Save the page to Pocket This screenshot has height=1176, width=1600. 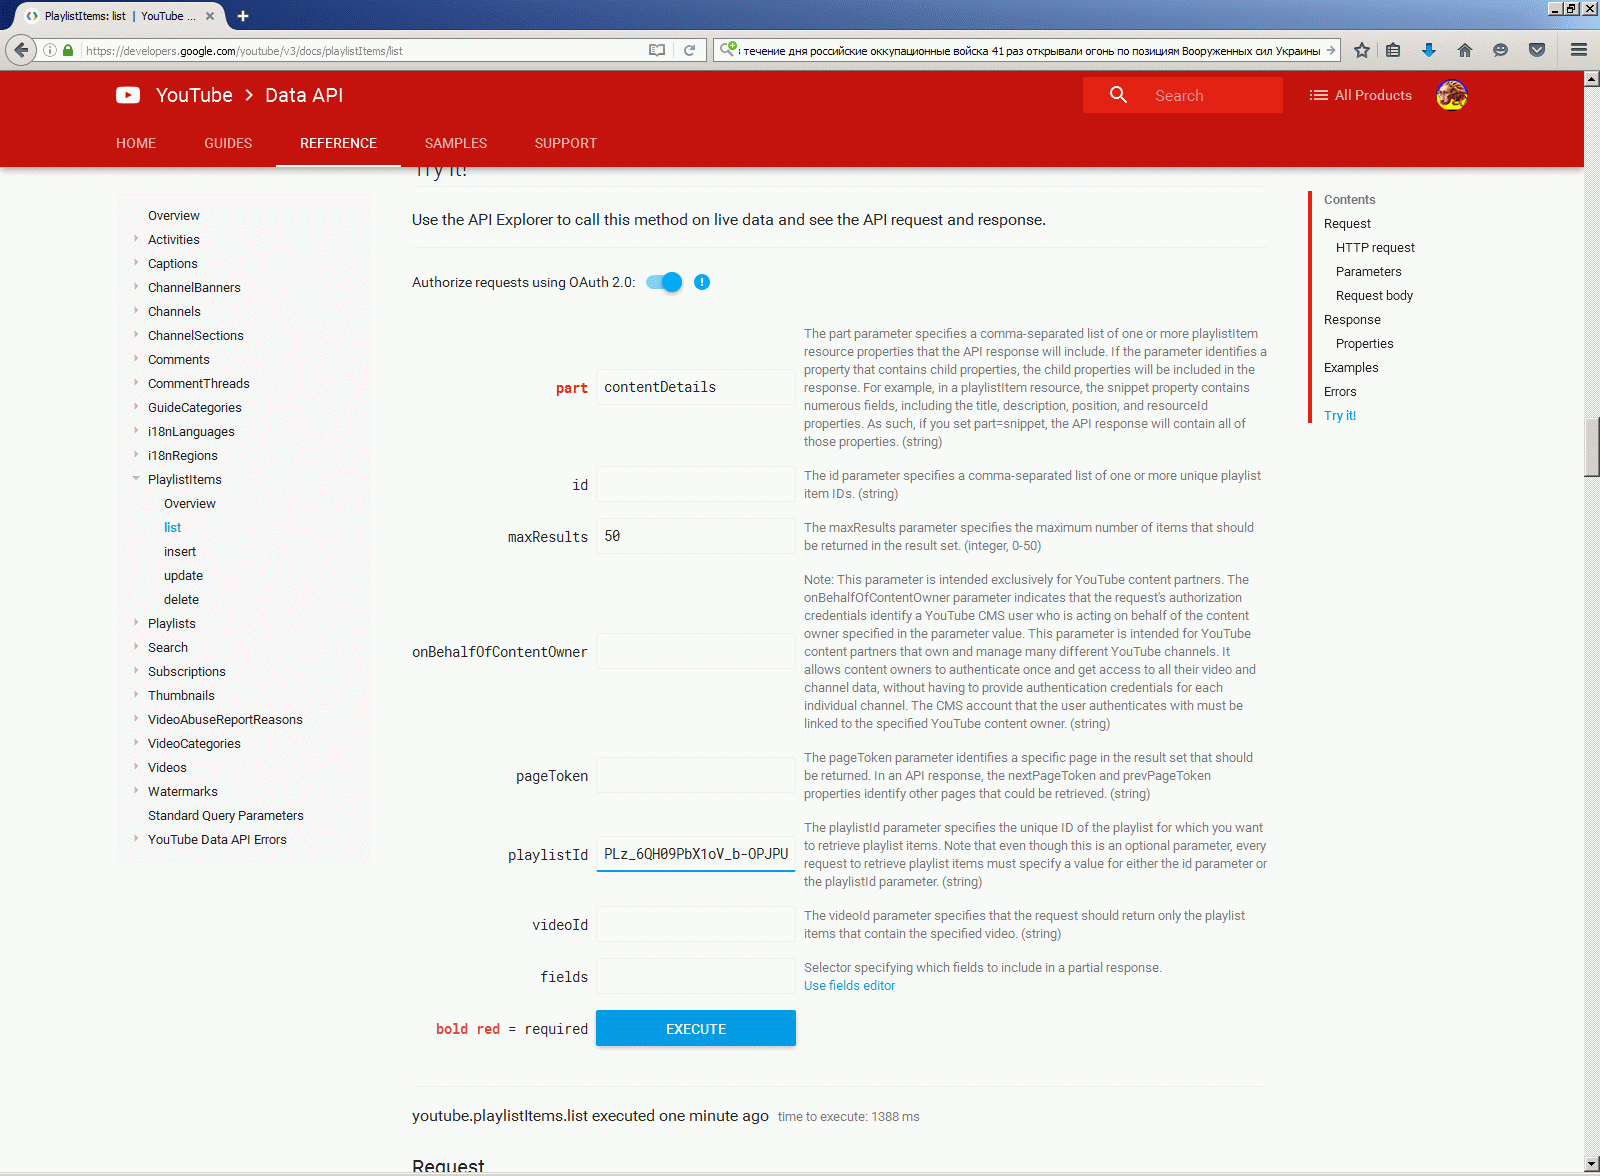point(1537,50)
